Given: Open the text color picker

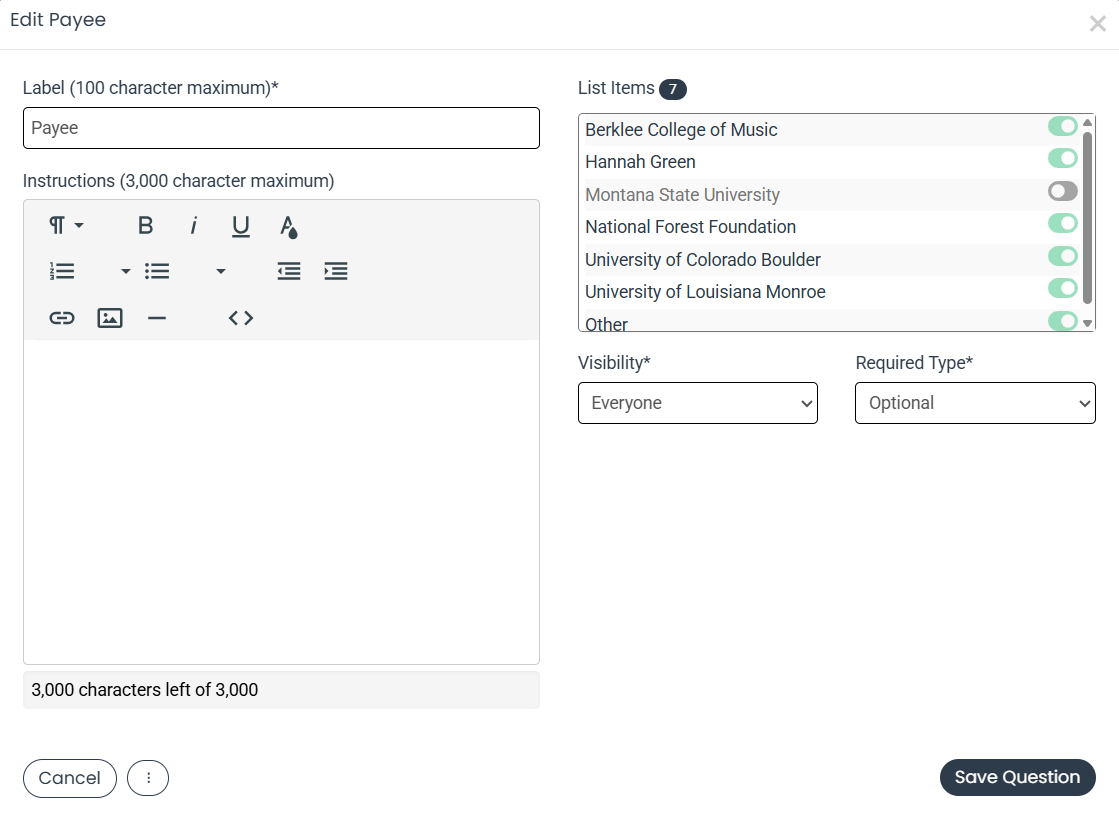Looking at the screenshot, I should pyautogui.click(x=288, y=226).
